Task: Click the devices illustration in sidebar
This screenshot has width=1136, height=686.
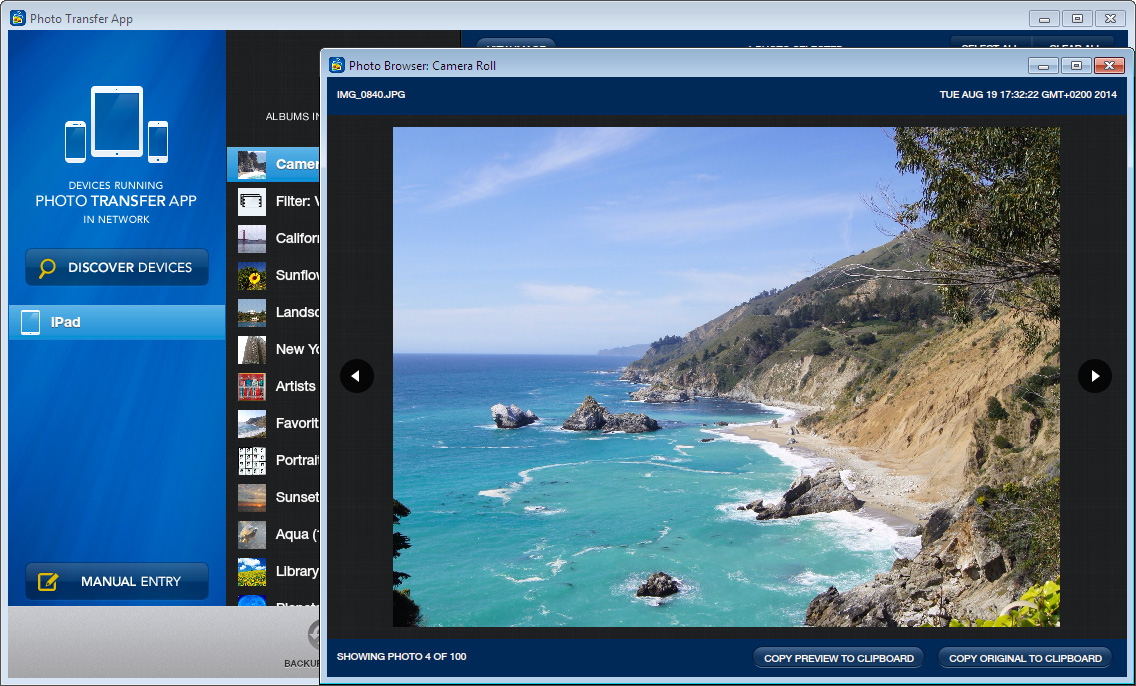Action: click(x=117, y=124)
